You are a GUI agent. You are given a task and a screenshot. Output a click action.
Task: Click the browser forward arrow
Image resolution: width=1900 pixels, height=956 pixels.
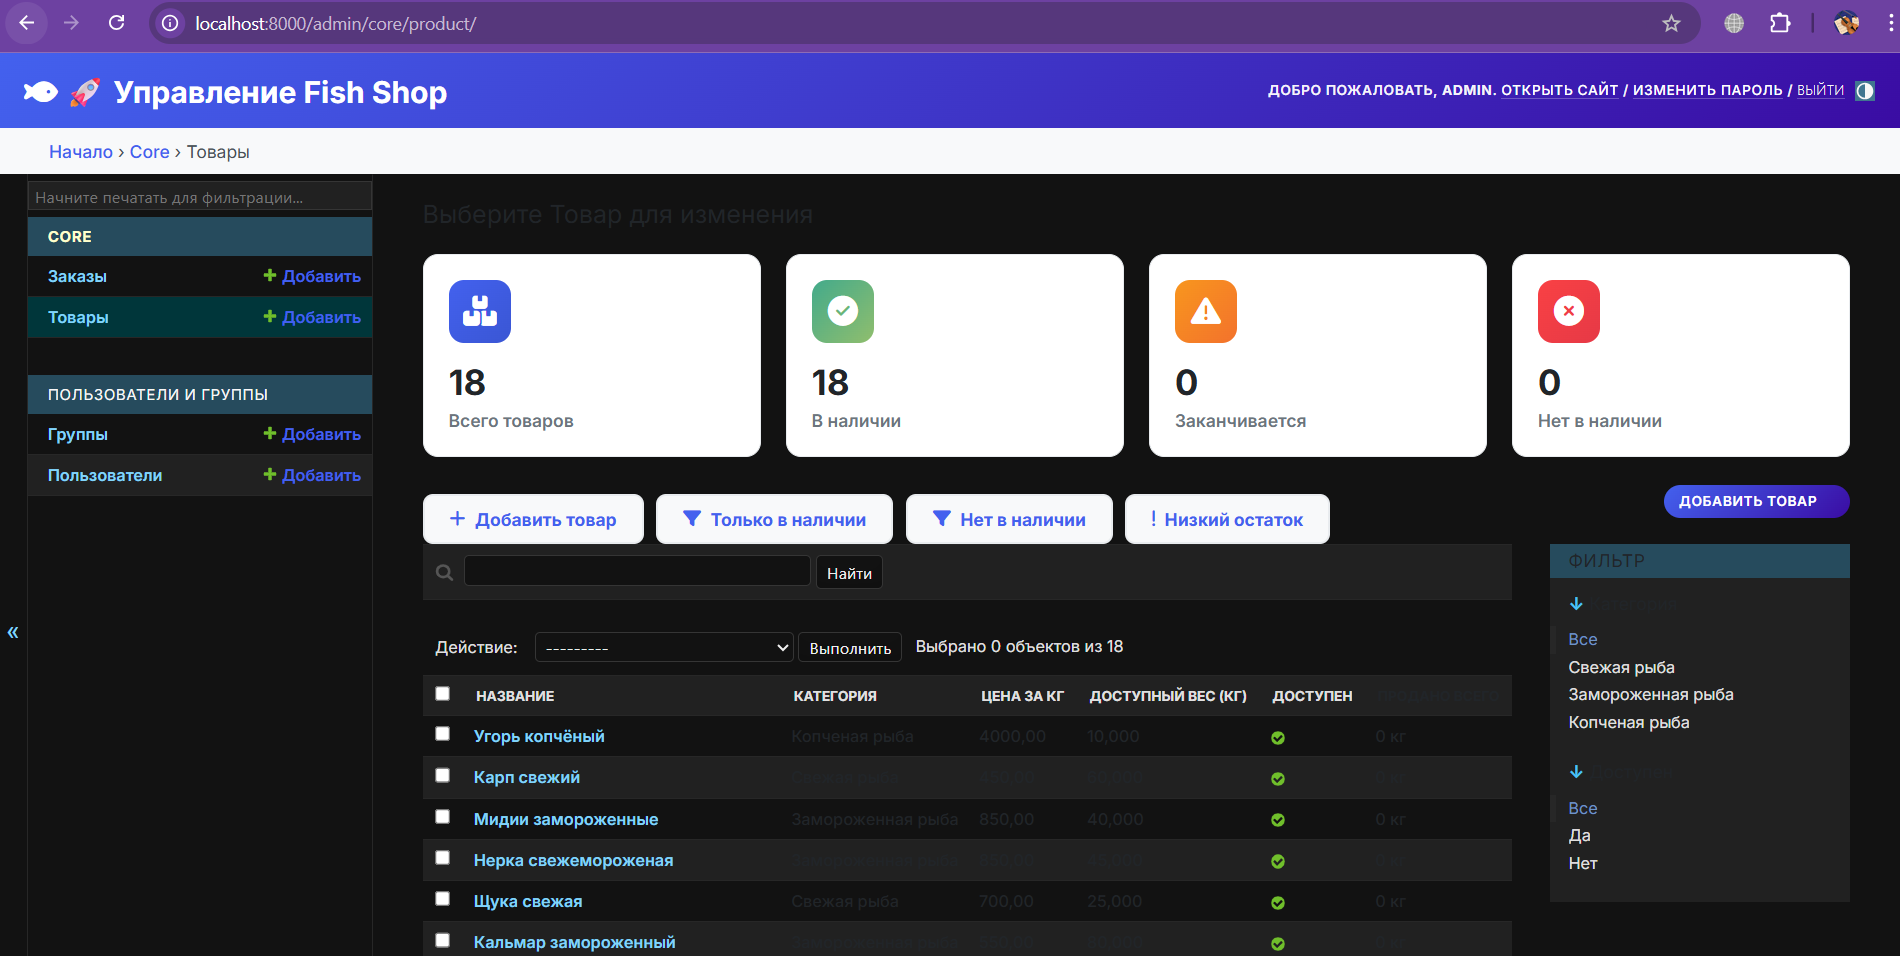click(x=71, y=23)
